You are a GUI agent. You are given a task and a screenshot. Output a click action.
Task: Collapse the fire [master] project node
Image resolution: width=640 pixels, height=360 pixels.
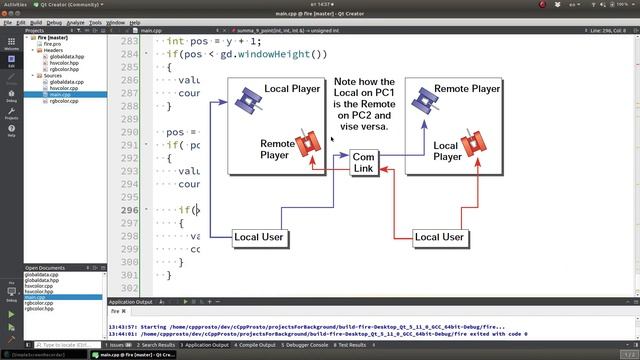tap(27, 38)
